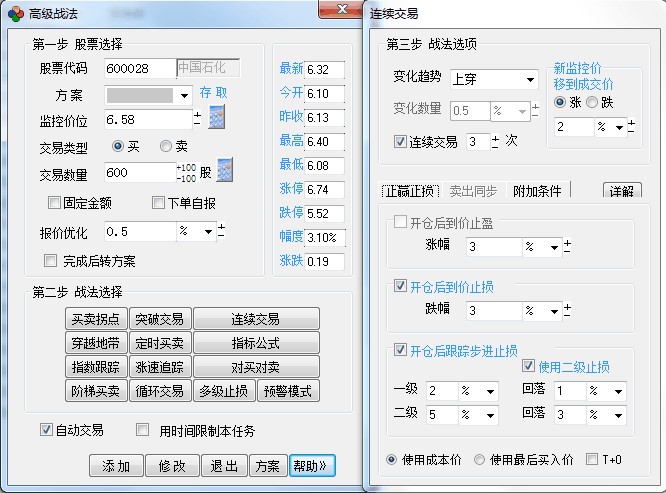Click the 取 load scheme link
Screen dimensions: 666x493
pyautogui.click(x=221, y=93)
